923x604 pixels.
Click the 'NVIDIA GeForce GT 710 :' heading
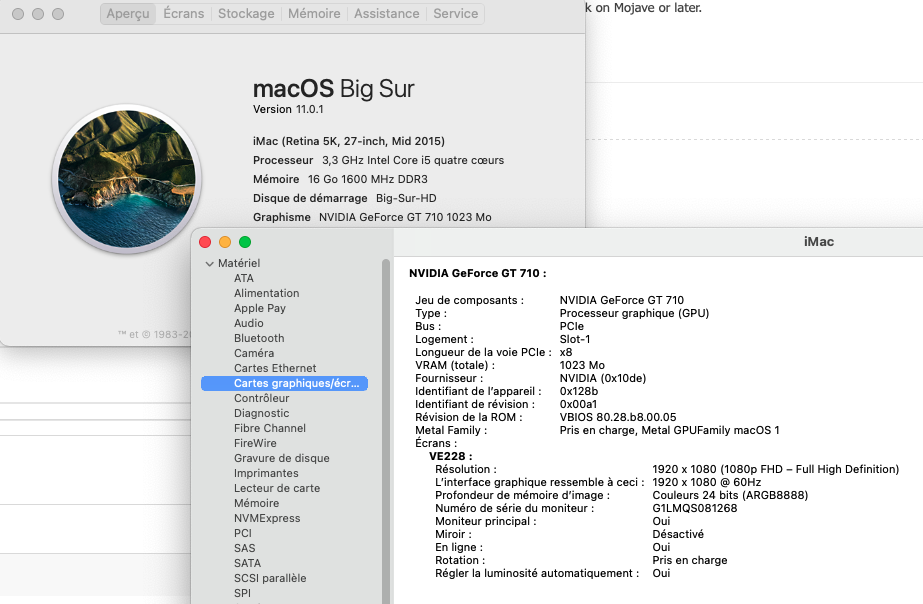pos(477,273)
